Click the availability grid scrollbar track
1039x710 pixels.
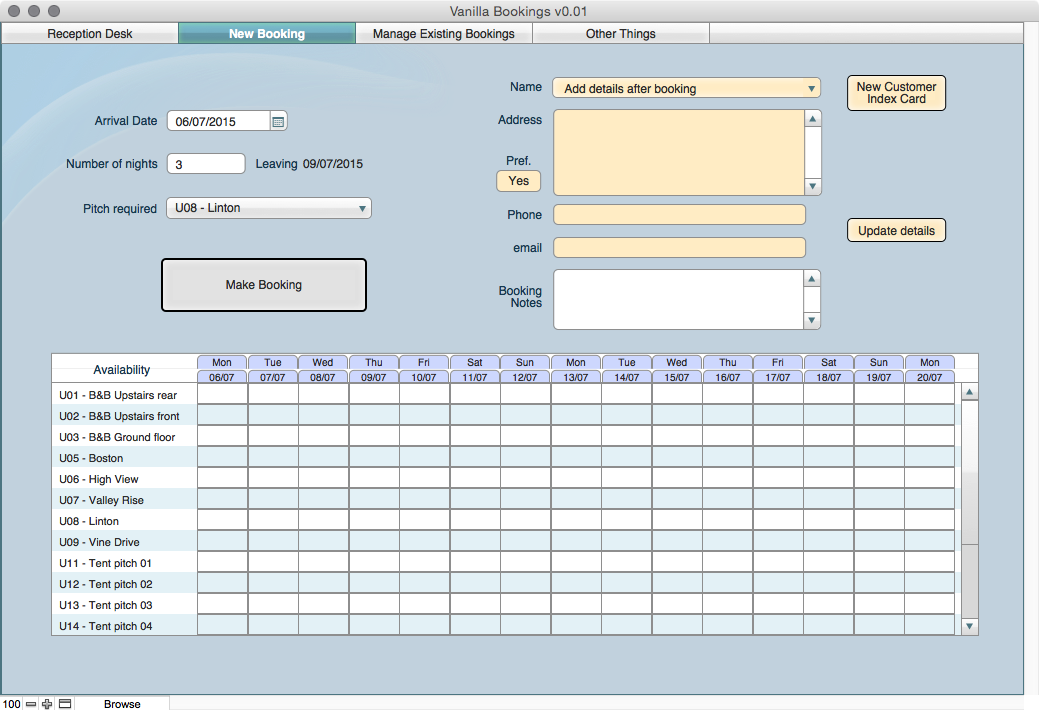click(x=969, y=580)
